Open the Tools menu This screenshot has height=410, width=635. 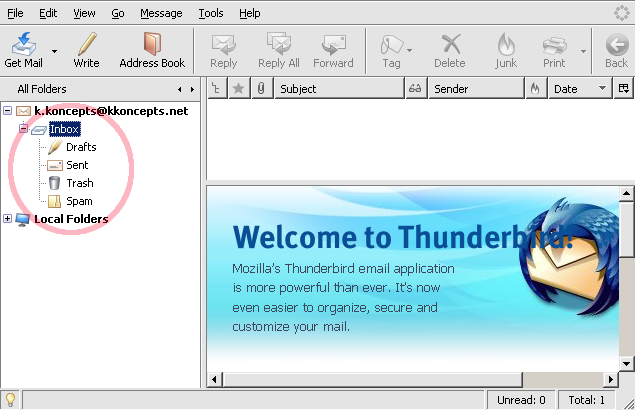(x=211, y=13)
